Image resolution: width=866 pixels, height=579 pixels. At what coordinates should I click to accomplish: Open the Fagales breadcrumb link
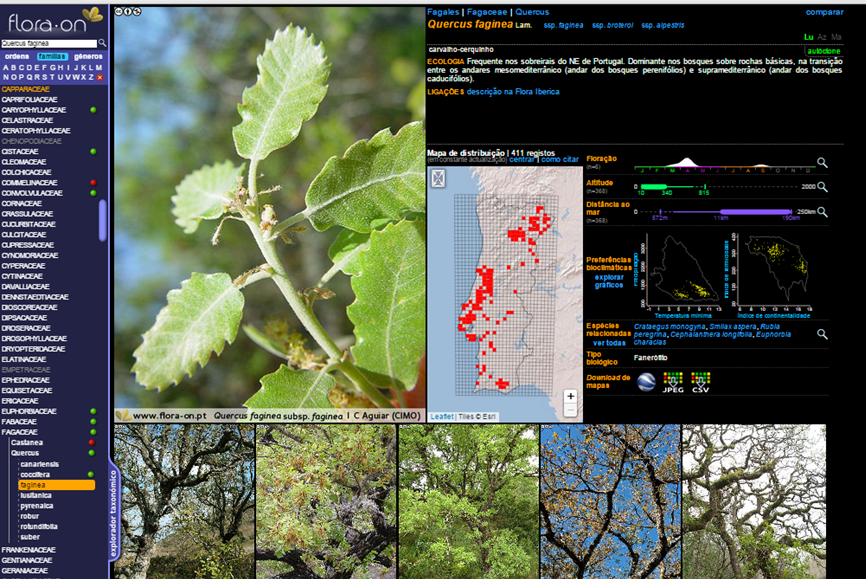tap(443, 12)
